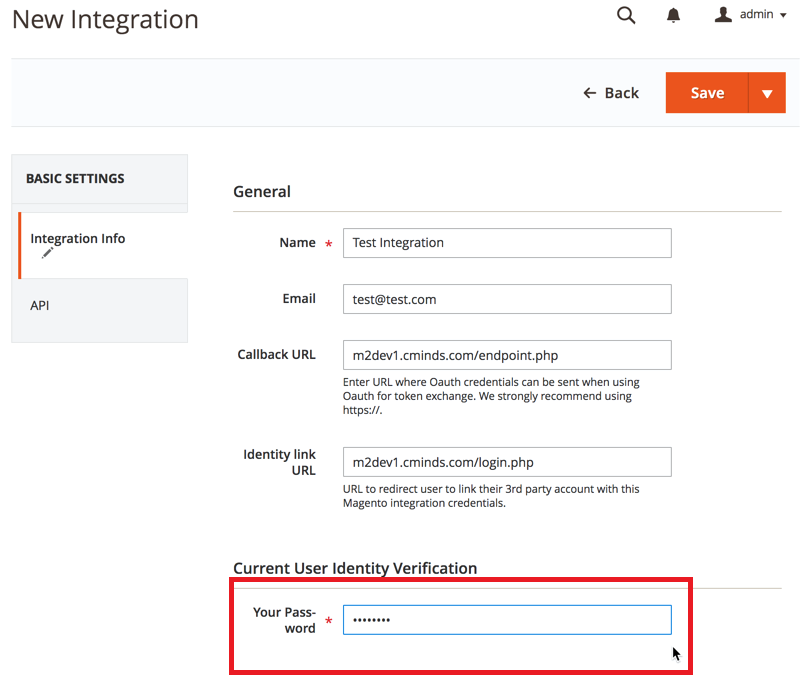Click the Identity link URL field
Viewport: 808px width, 676px height.
[507, 462]
